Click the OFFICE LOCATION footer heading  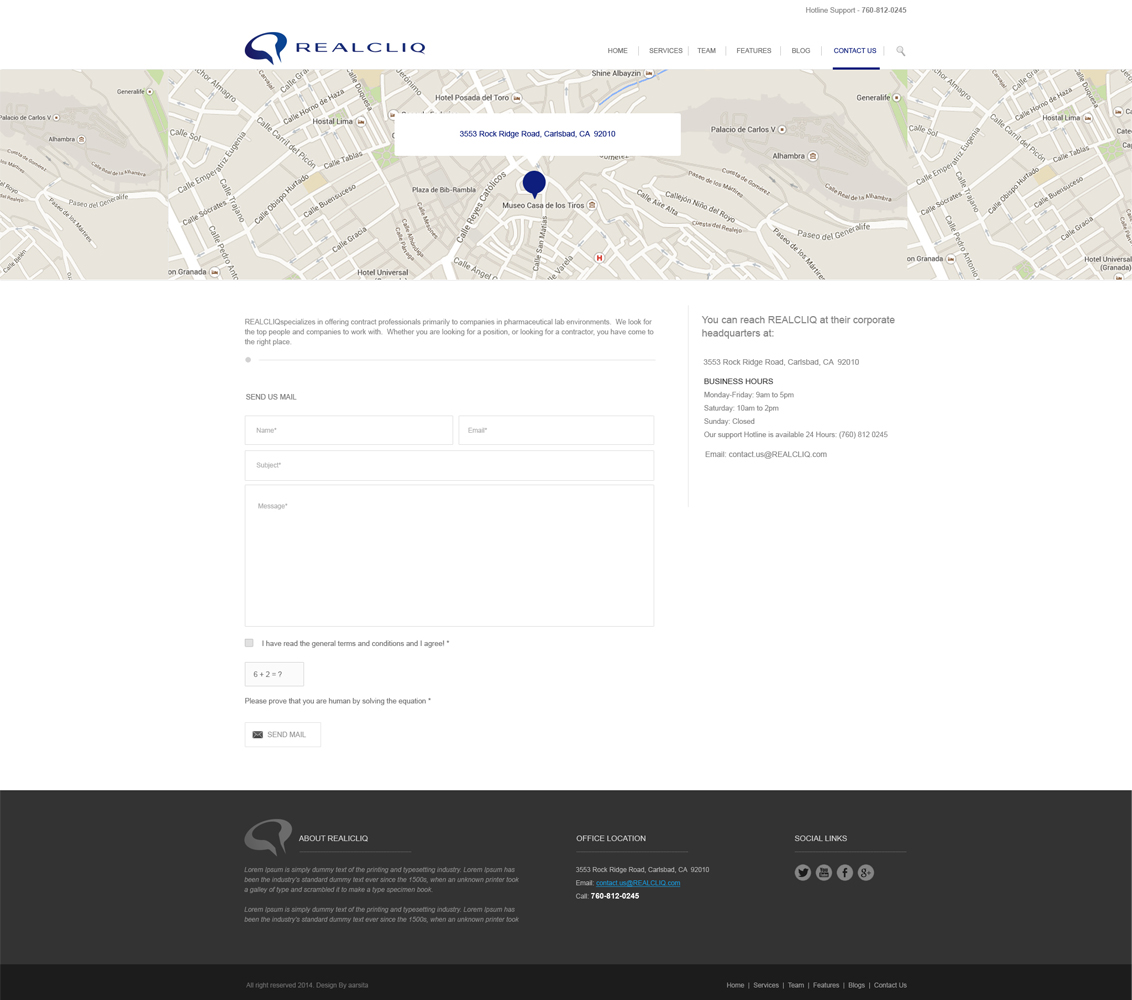(611, 838)
